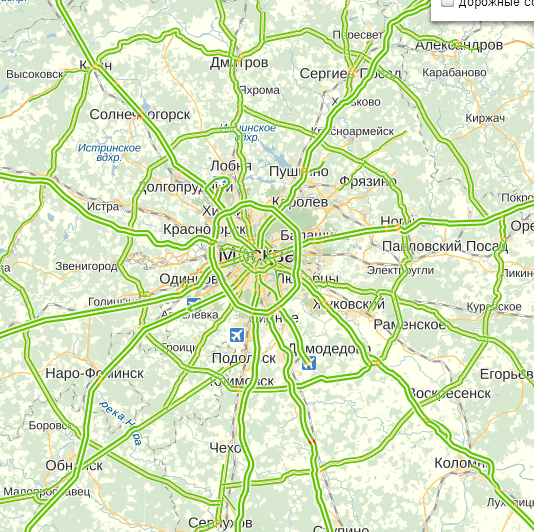The image size is (534, 532).
Task: Click the Ostafyevo airport icon above Подольск
Action: pyautogui.click(x=237, y=335)
